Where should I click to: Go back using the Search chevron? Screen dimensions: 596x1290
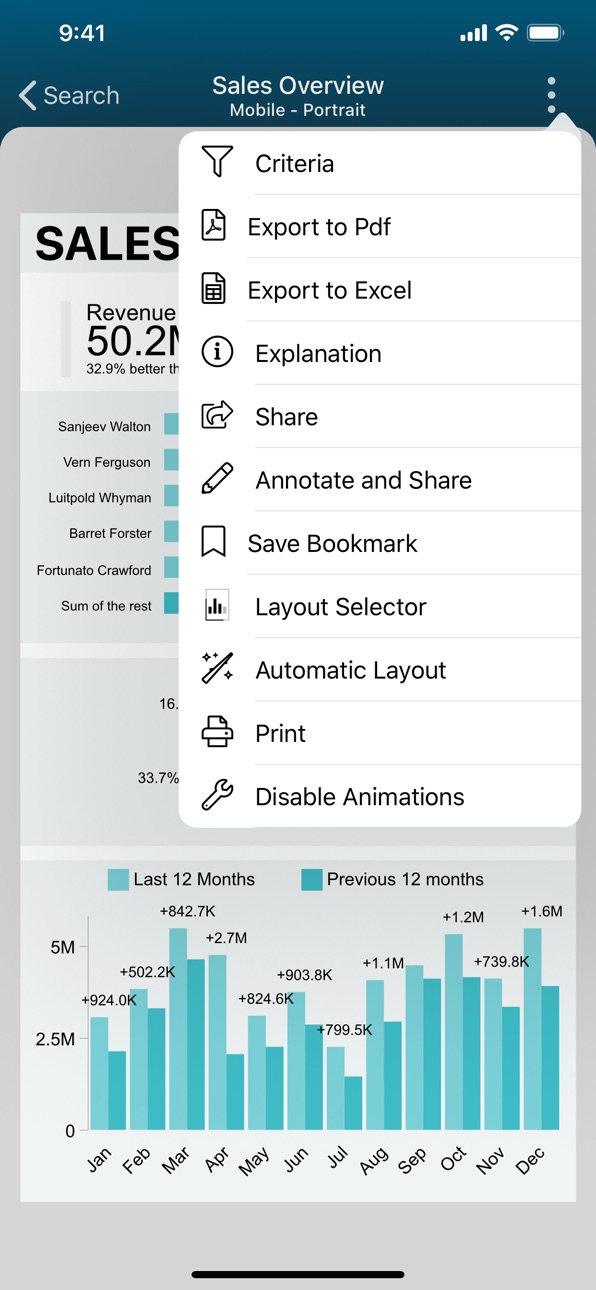click(68, 96)
